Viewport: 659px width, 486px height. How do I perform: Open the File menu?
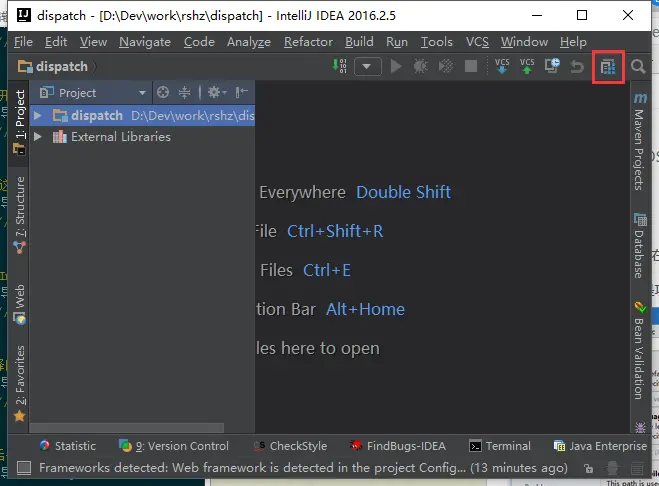(x=23, y=42)
